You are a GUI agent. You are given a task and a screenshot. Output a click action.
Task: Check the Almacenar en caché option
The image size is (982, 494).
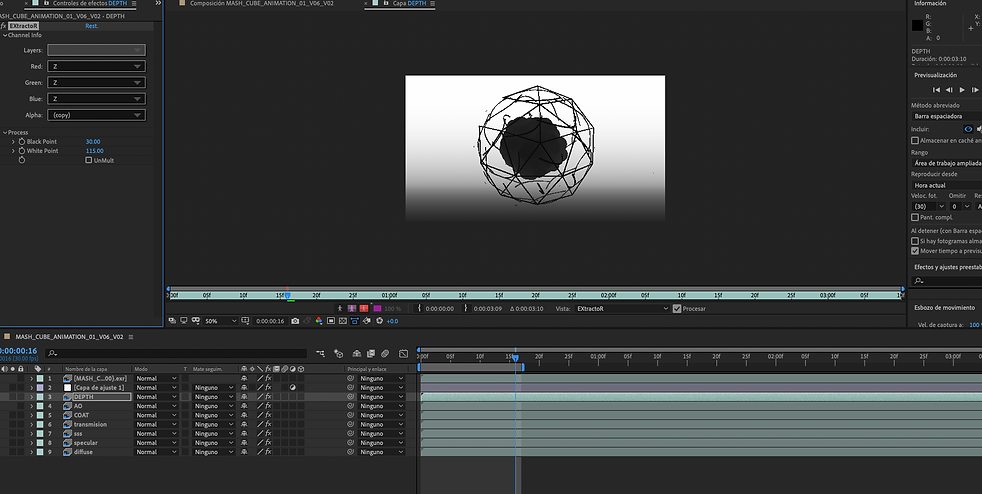point(915,140)
